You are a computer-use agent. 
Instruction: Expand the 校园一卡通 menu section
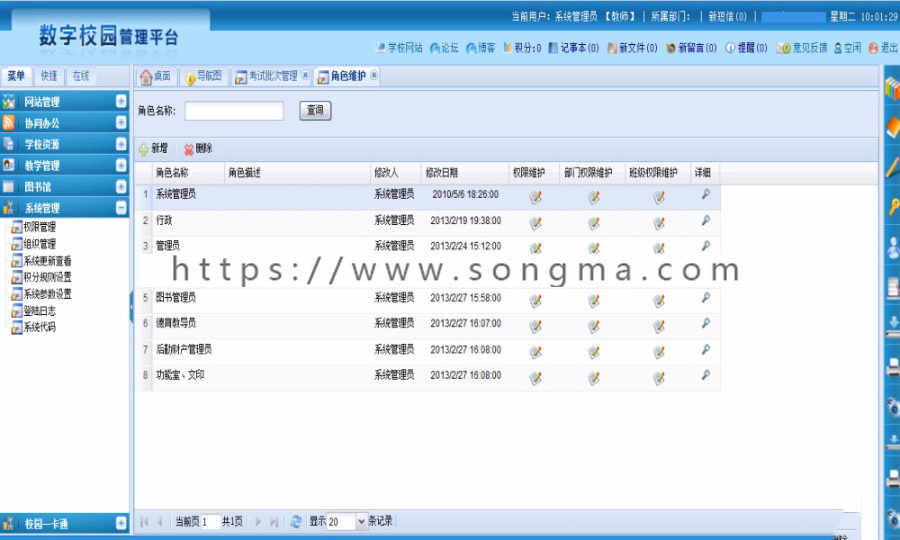click(x=121, y=523)
